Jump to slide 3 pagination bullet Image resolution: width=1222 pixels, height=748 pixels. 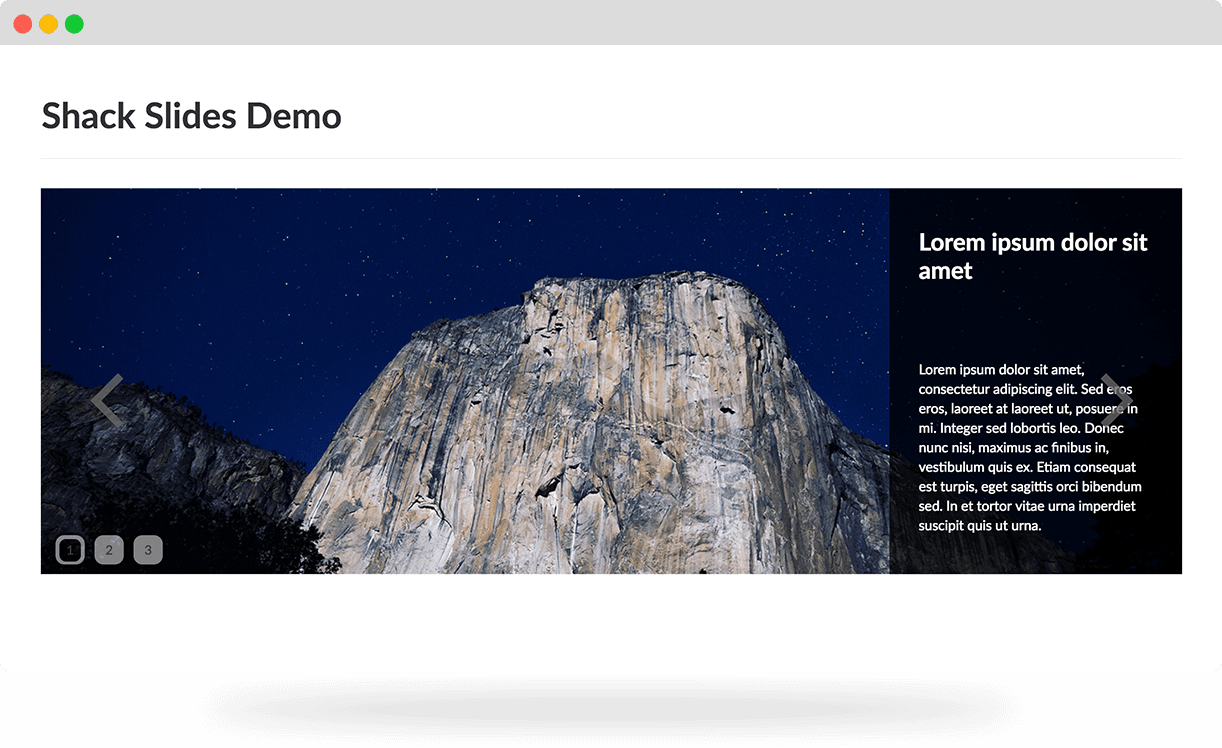tap(148, 550)
